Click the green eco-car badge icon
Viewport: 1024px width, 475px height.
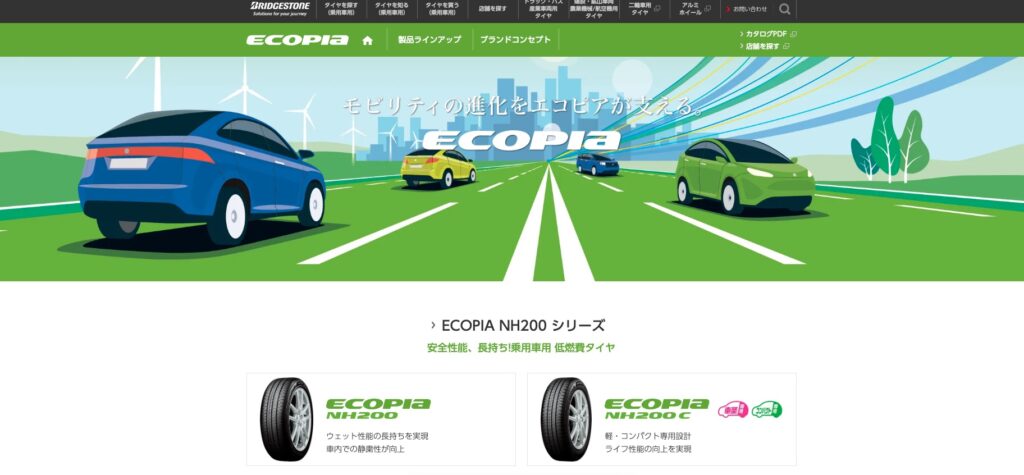click(767, 410)
